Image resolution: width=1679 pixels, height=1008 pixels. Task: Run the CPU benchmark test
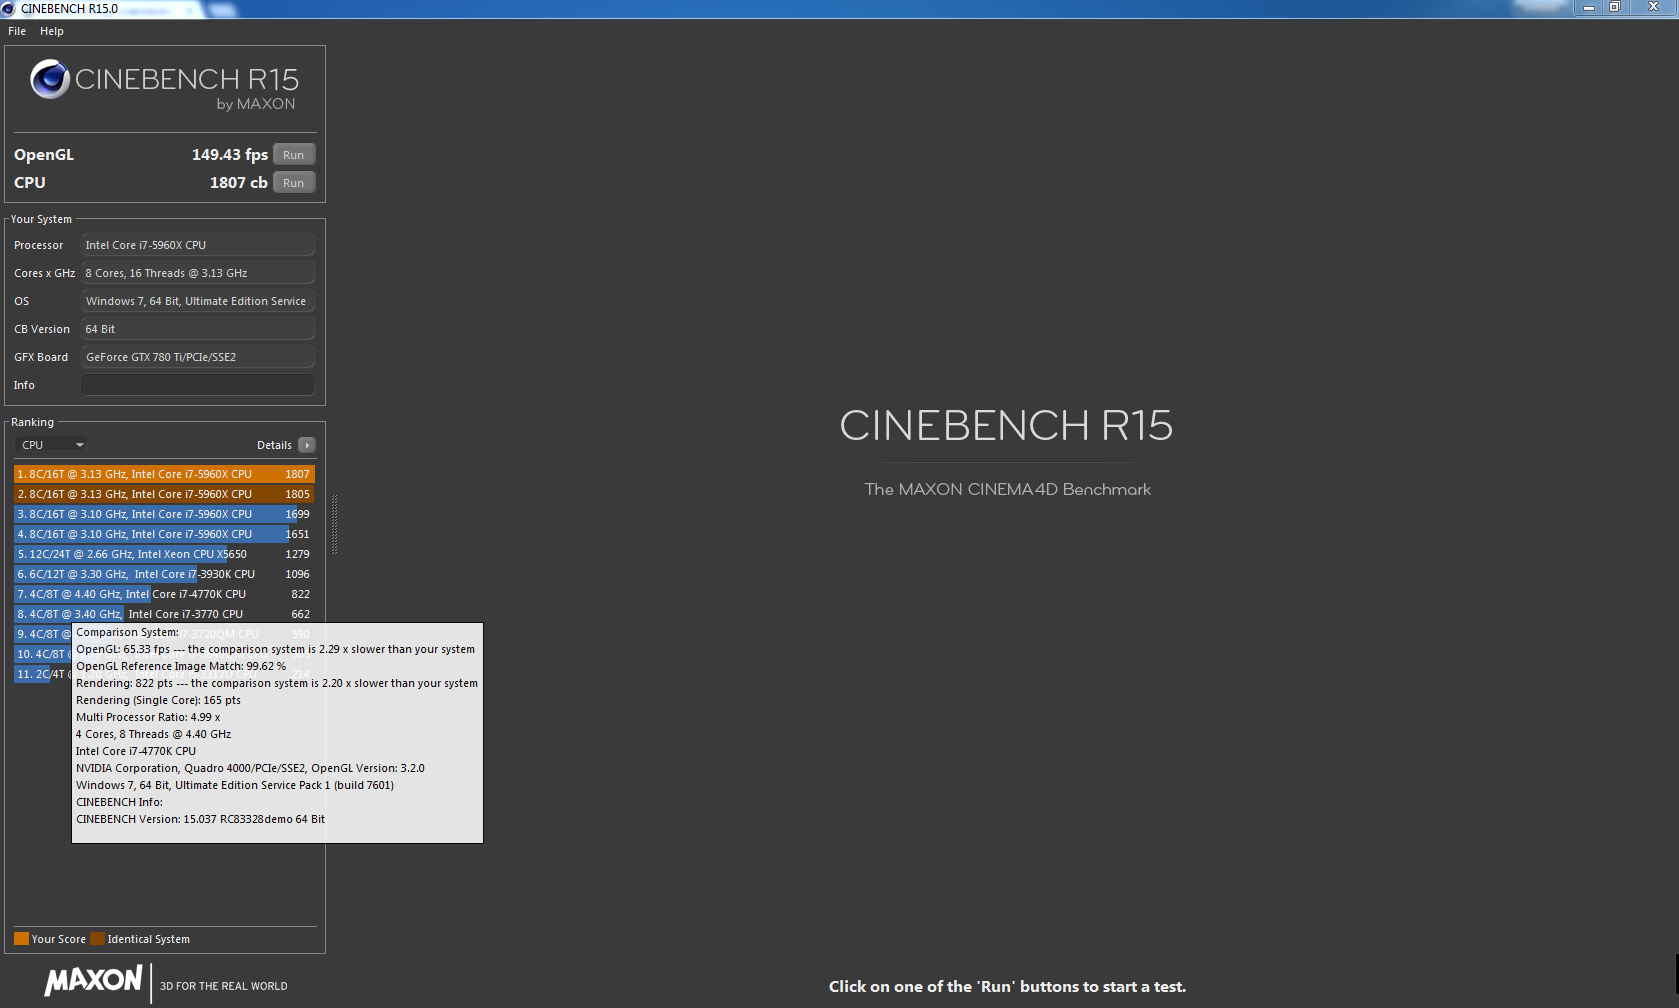[294, 183]
